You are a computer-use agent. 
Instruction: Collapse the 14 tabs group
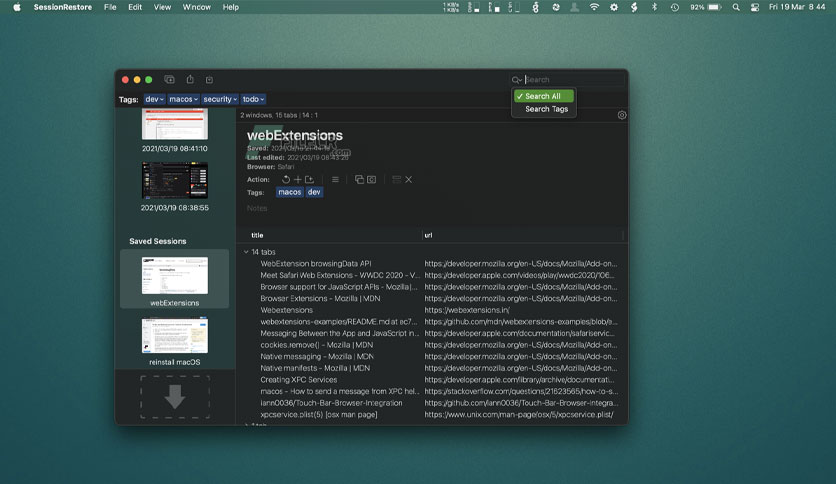(246, 252)
